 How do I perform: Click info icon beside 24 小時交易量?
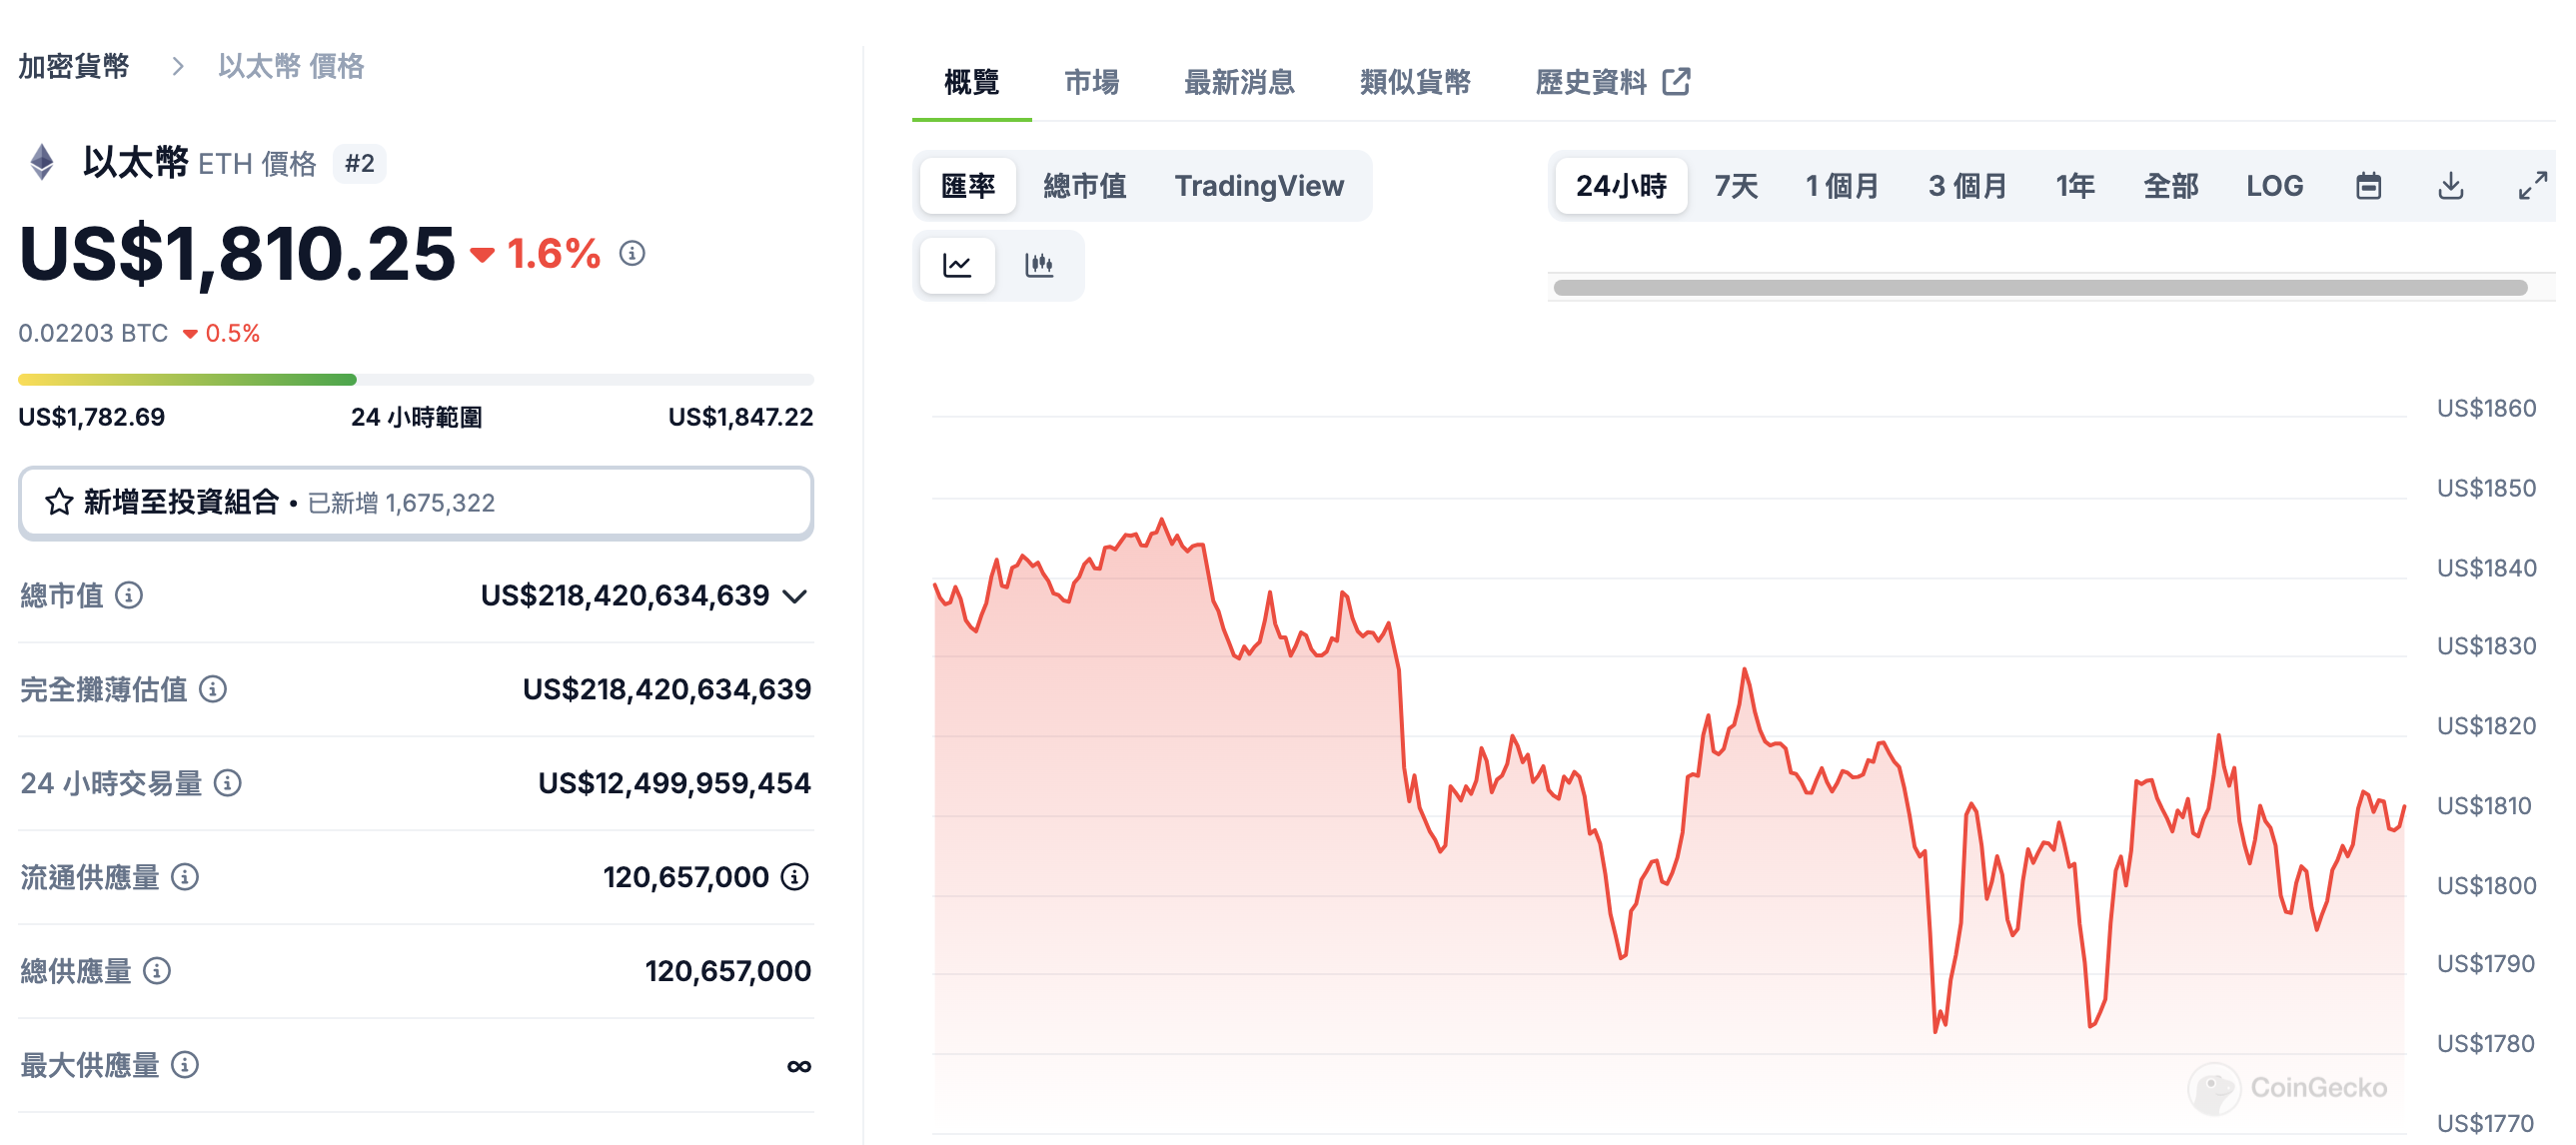point(228,783)
